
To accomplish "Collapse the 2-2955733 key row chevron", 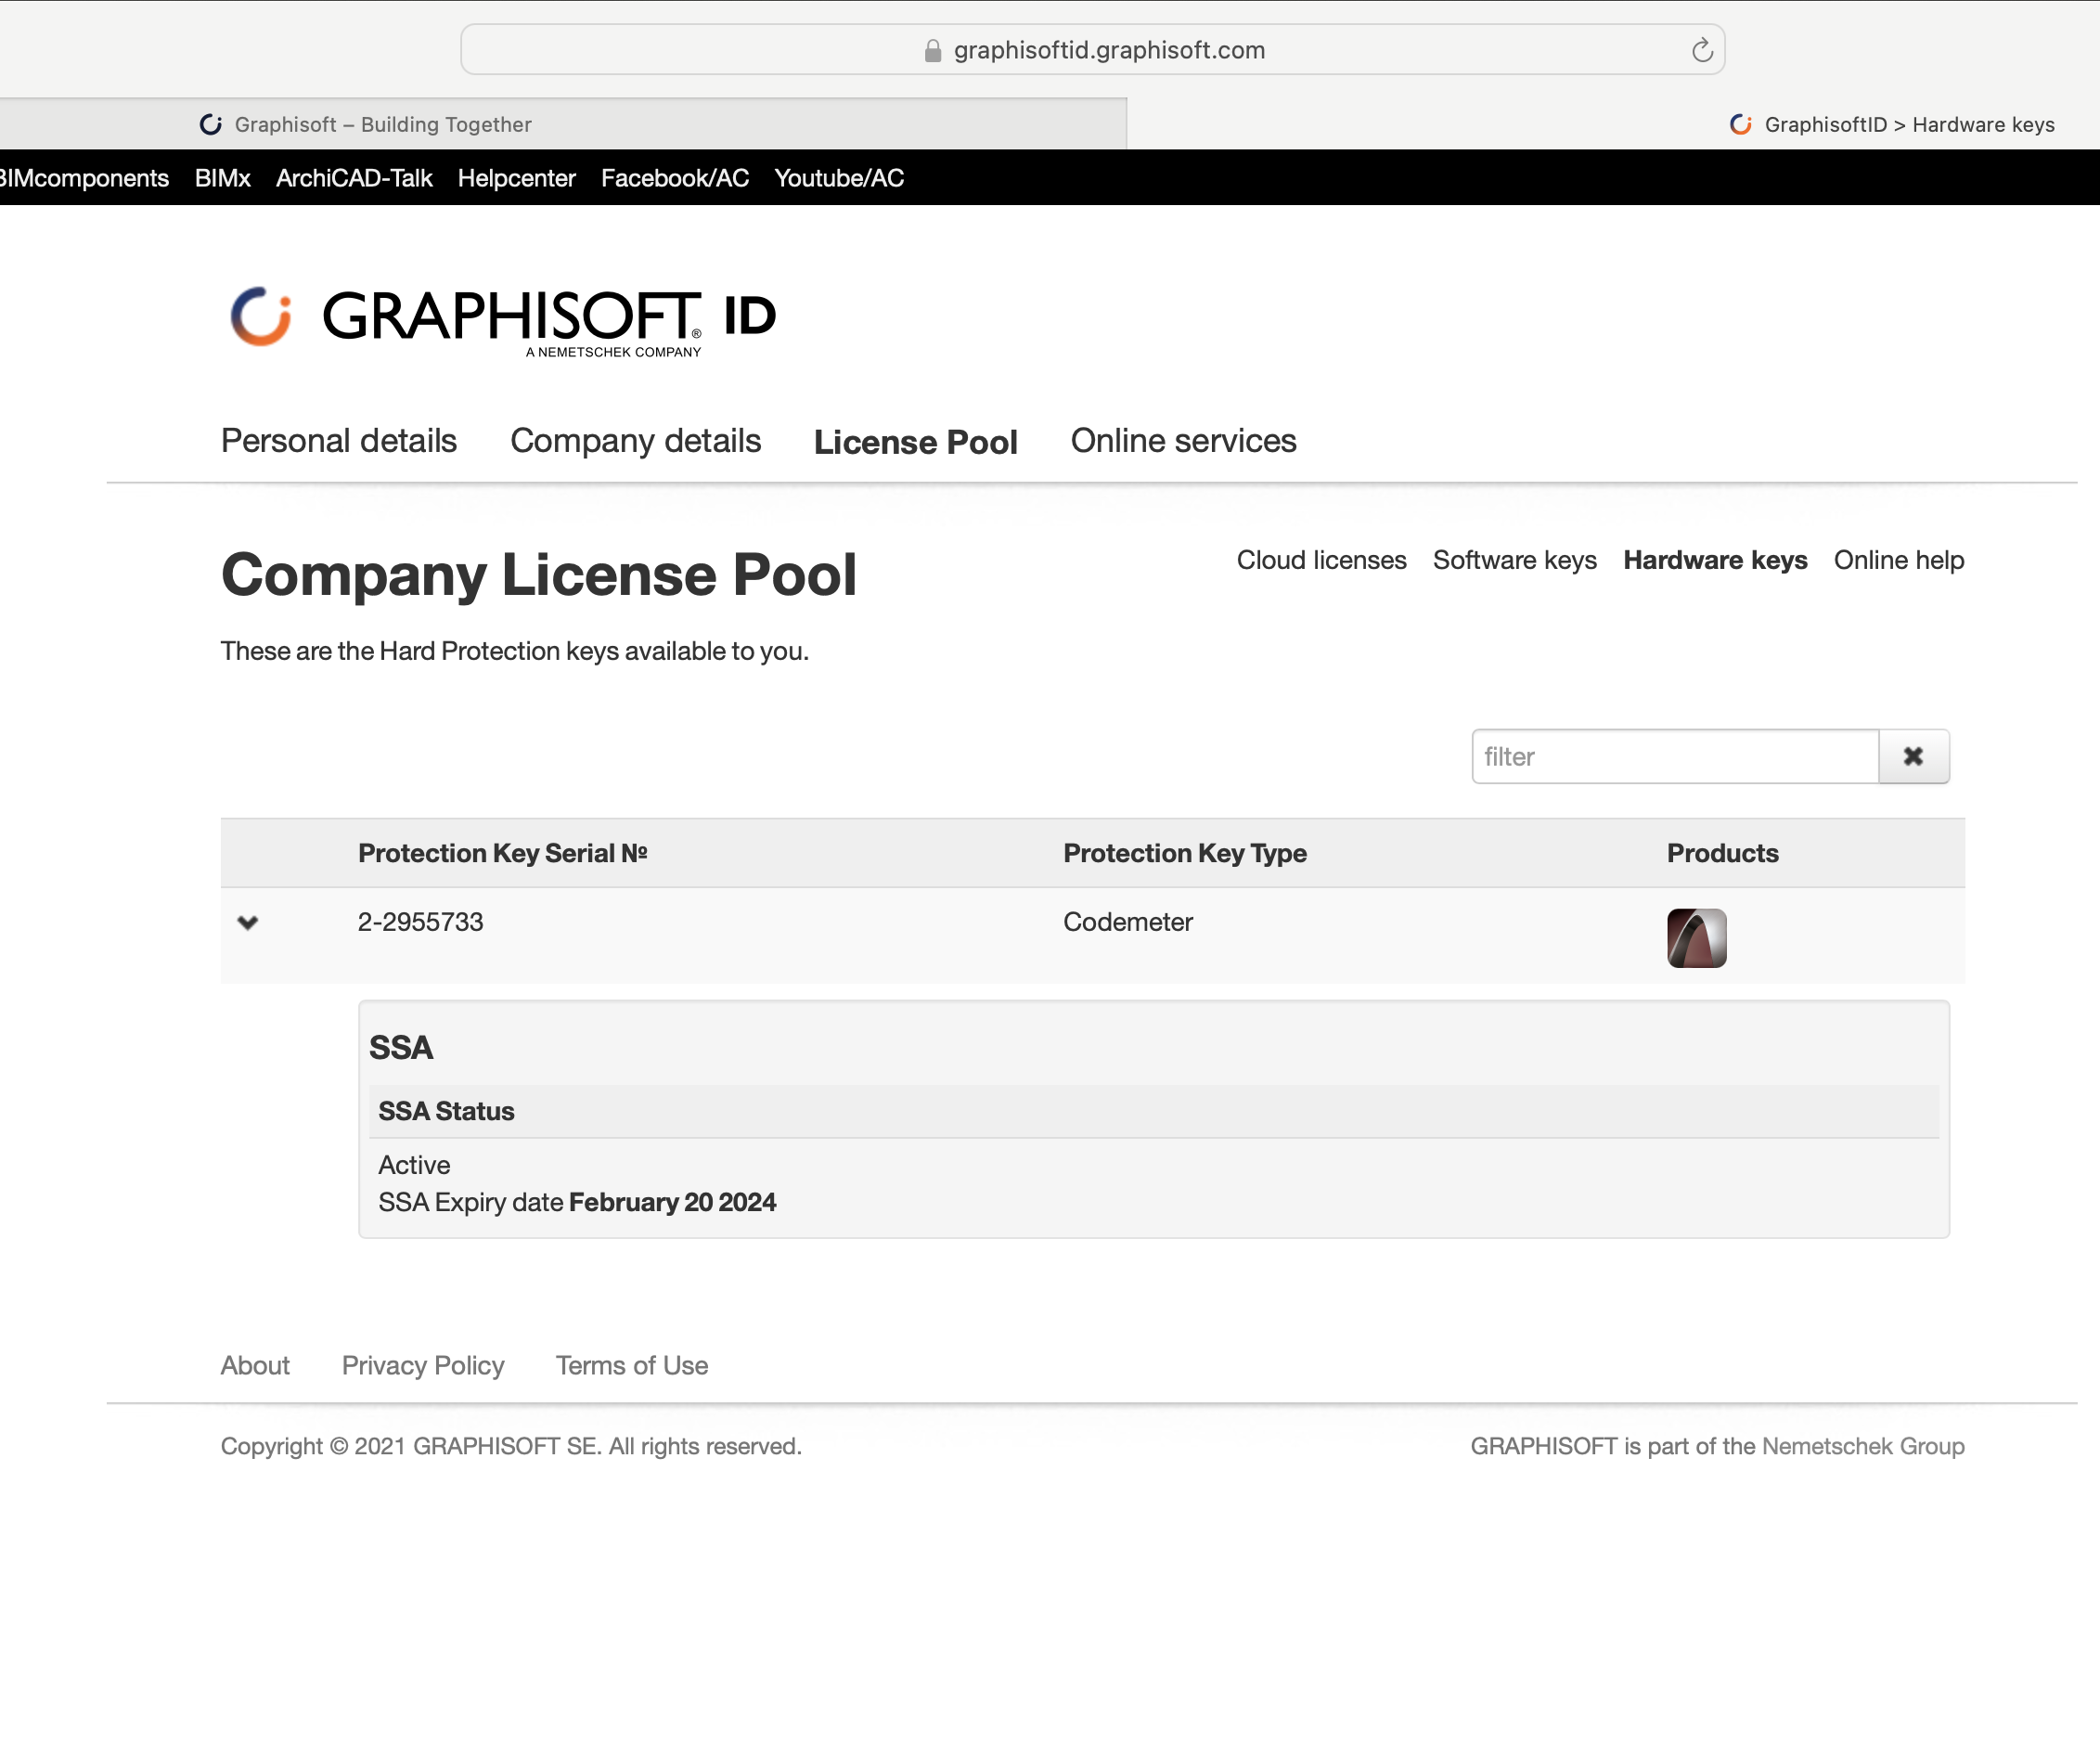I will click(248, 922).
